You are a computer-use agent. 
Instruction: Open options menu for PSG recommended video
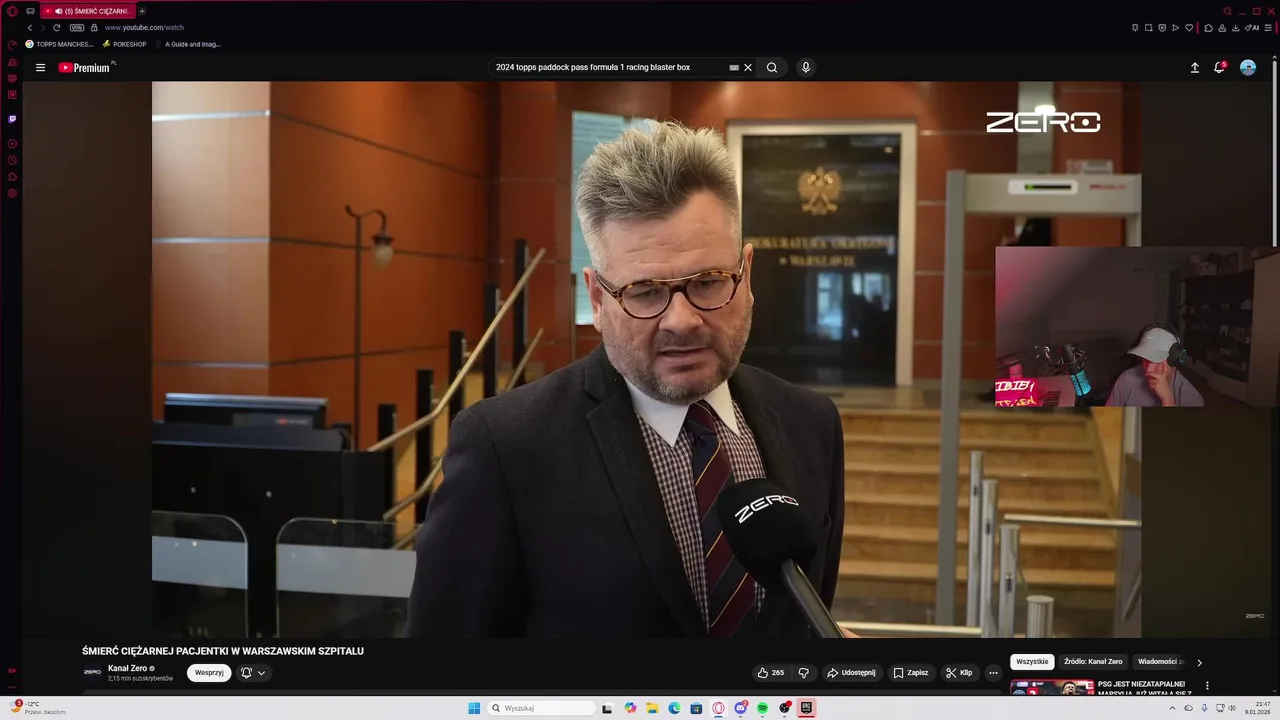point(1207,686)
